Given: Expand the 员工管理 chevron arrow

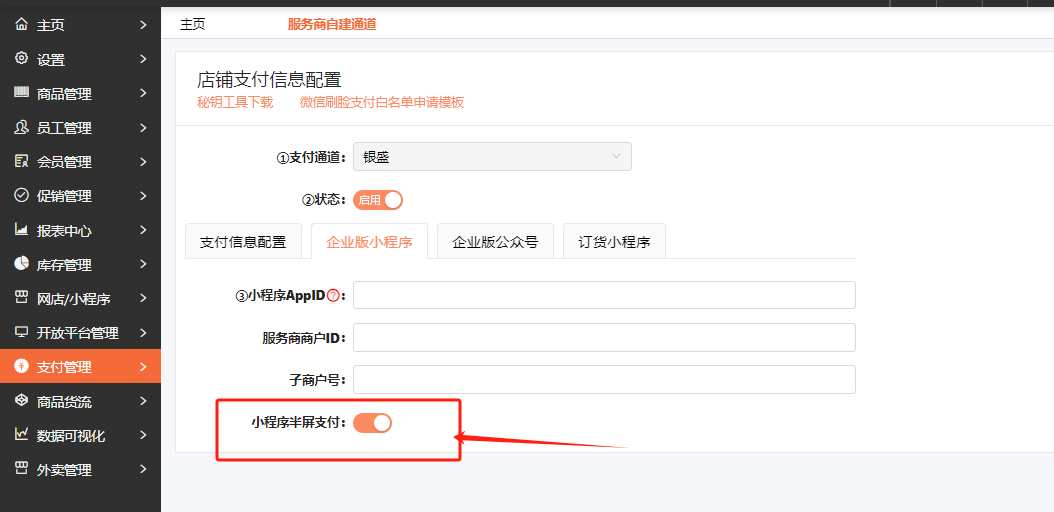Looking at the screenshot, I should click(x=143, y=128).
